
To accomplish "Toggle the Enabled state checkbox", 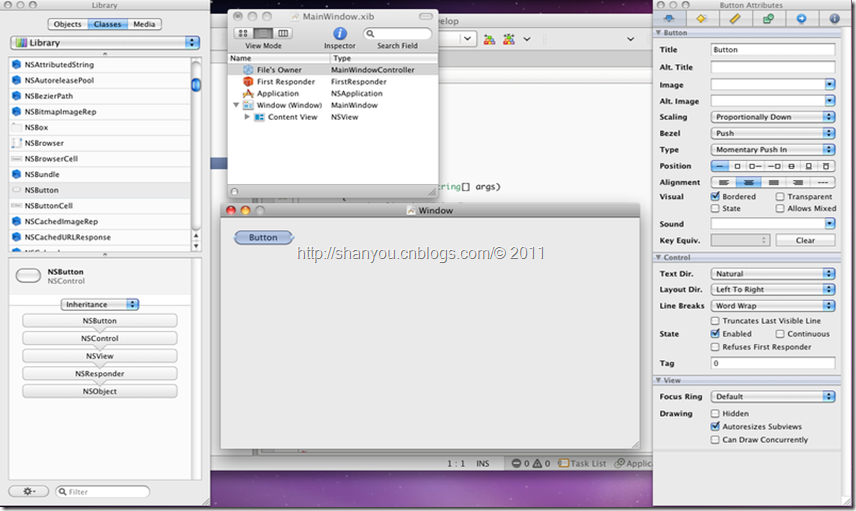I will (715, 334).
